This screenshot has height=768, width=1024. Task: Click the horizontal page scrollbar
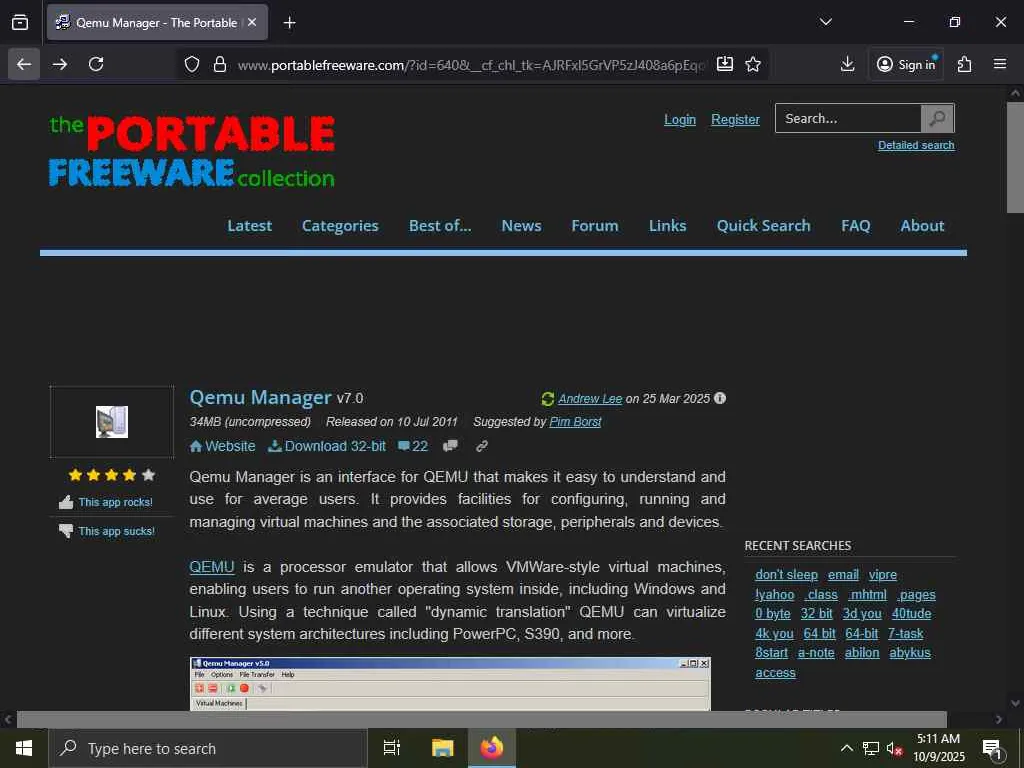point(481,719)
